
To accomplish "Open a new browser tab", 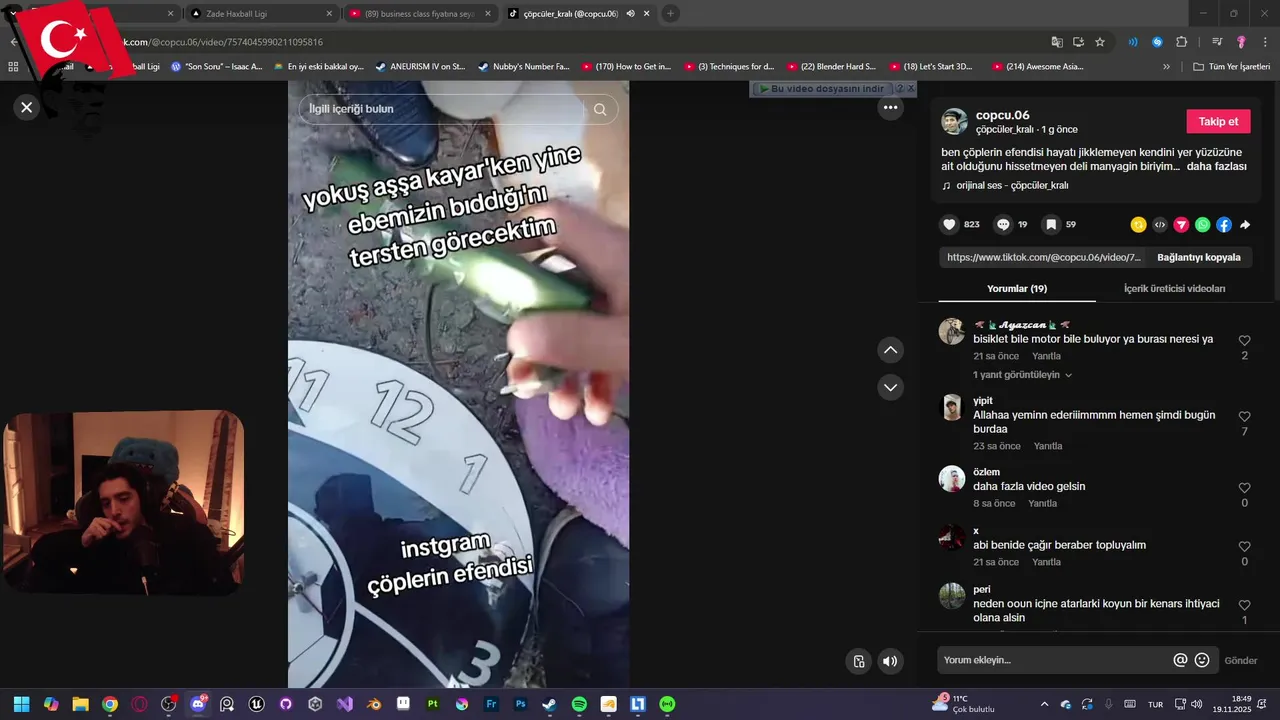I will 670,14.
